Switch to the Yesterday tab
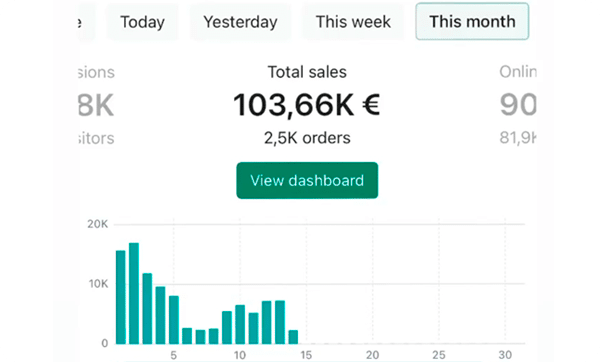600x362 pixels. [x=240, y=22]
